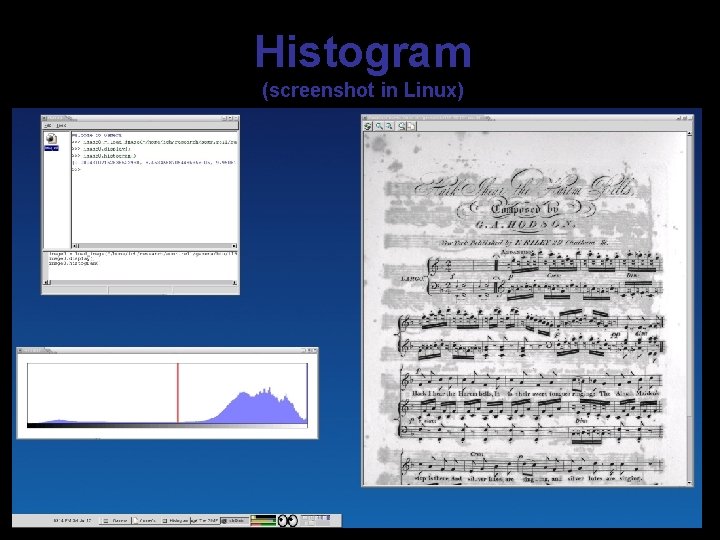Image resolution: width=720 pixels, height=540 pixels.
Task: Click right arrow of console horizontal scrollbar
Action: [x=234, y=246]
